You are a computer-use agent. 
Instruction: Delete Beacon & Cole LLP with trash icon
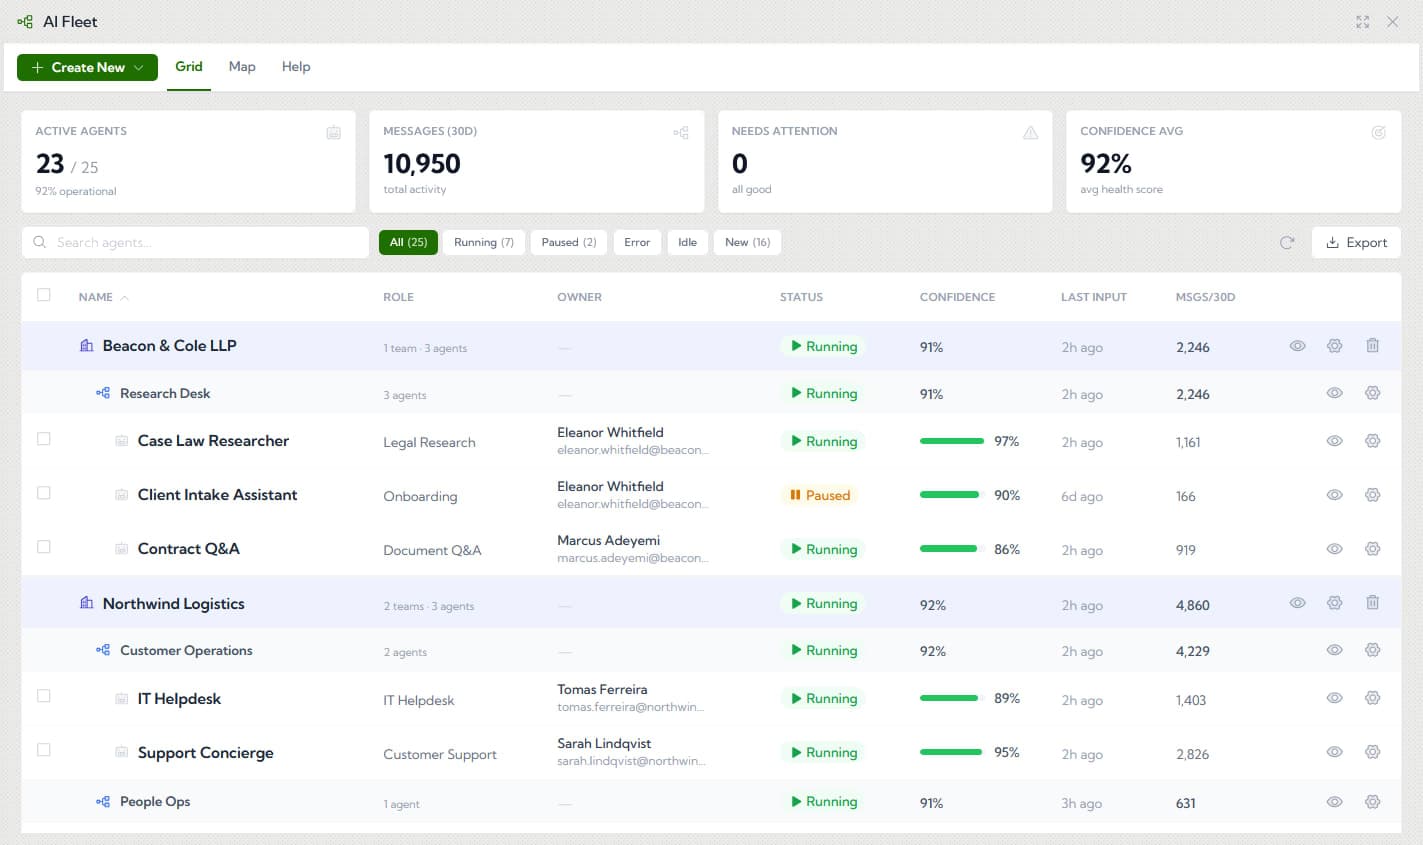click(x=1372, y=346)
